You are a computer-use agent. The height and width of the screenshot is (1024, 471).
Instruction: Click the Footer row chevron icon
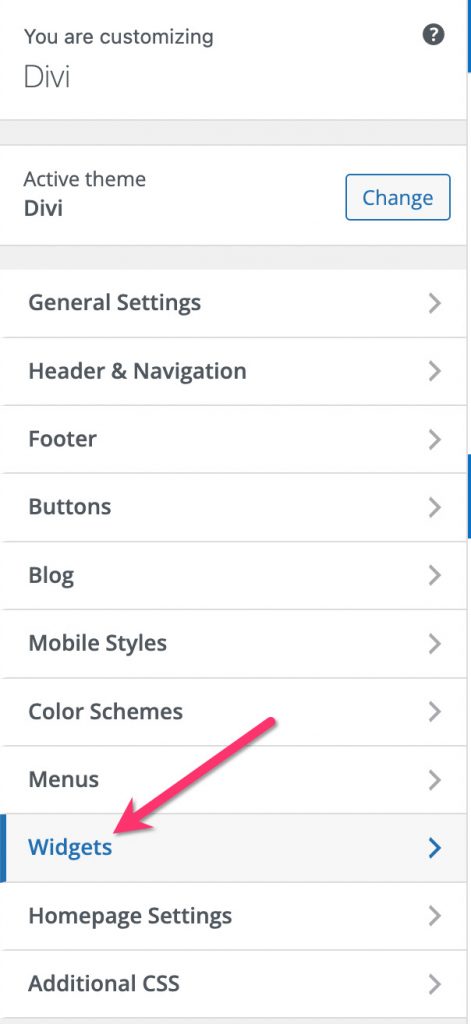click(x=435, y=440)
